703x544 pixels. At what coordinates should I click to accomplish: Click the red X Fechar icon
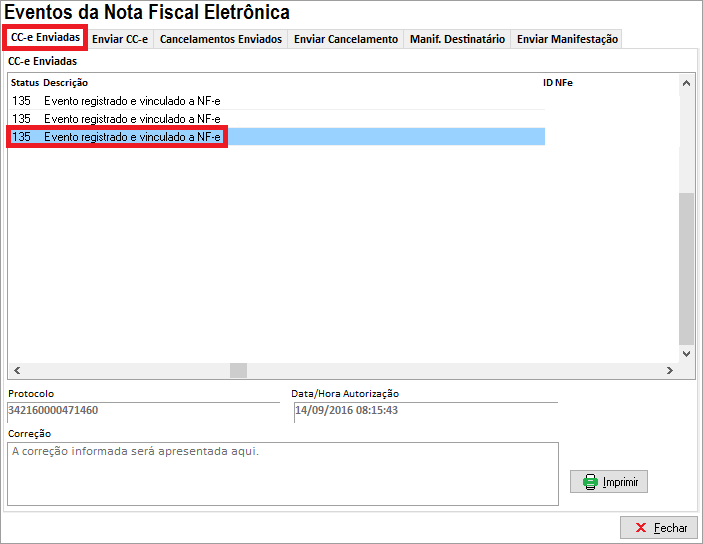641,527
